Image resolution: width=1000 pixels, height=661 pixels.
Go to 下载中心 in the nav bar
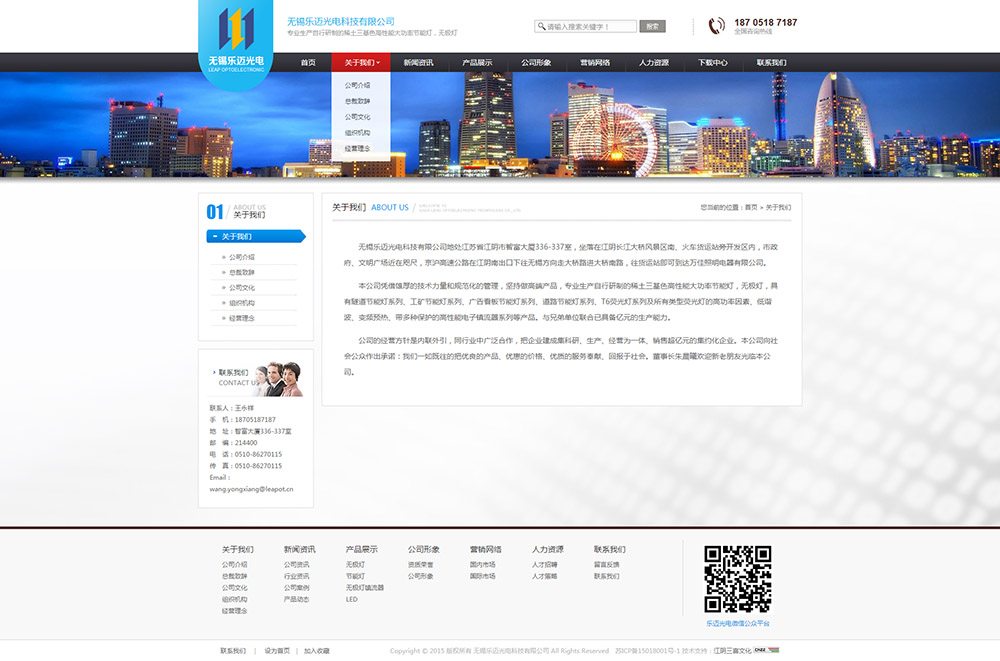coord(713,62)
